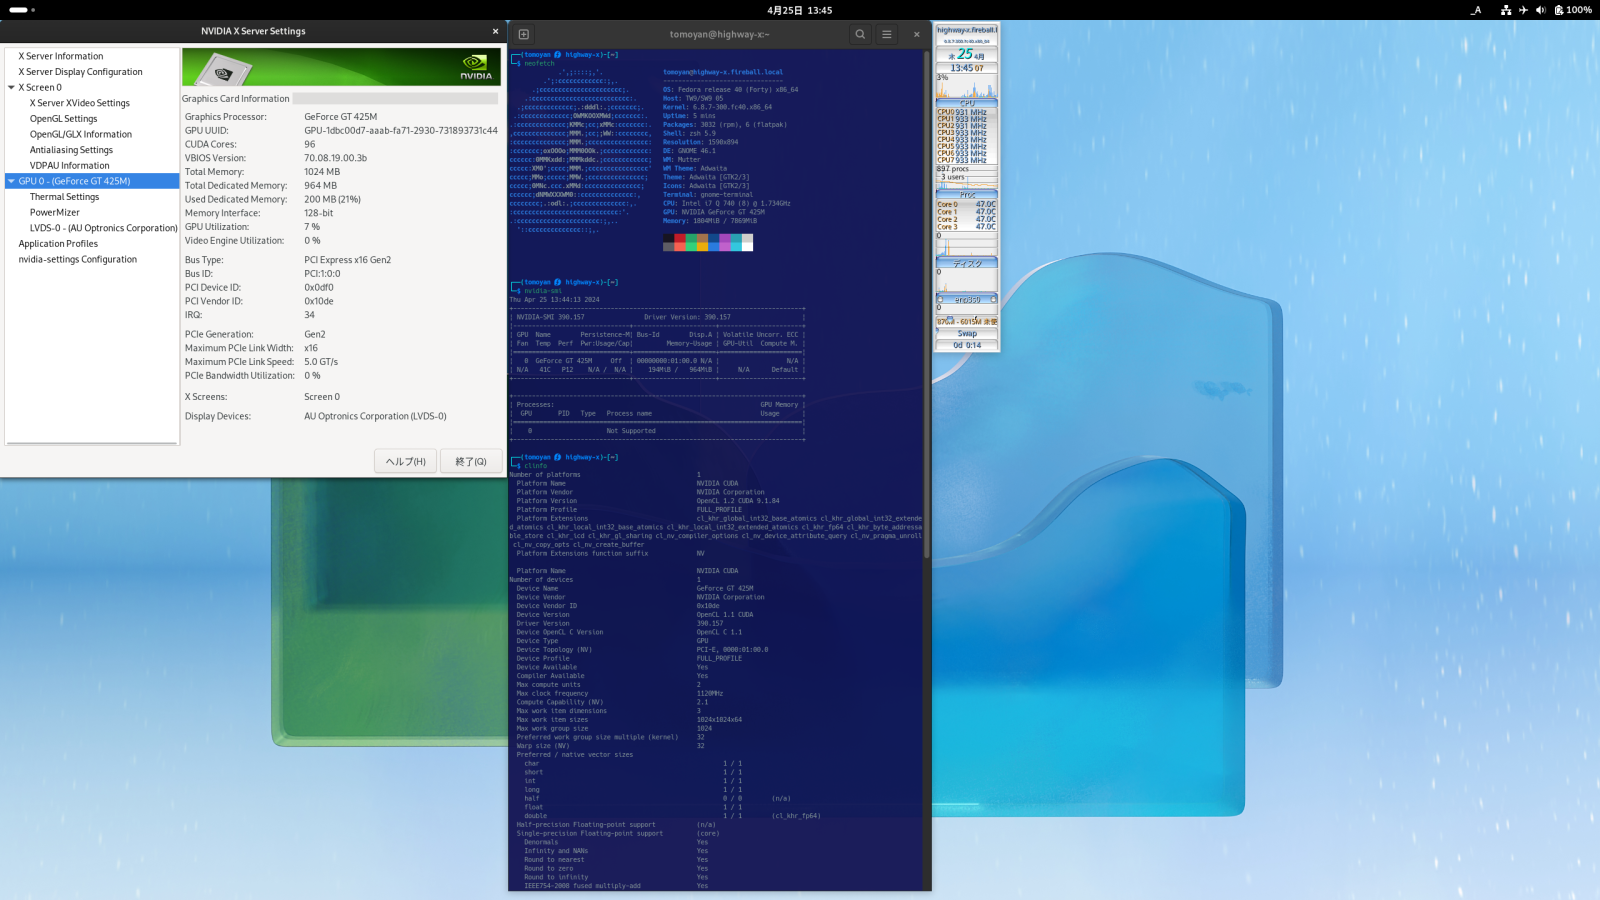Image resolution: width=1600 pixels, height=900 pixels.
Task: Click the GPU UUID value
Action: point(401,131)
